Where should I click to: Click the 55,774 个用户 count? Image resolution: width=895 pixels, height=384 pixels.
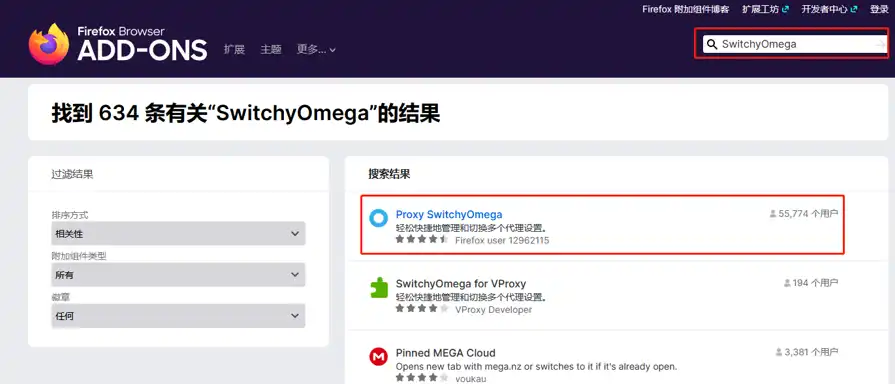pyautogui.click(x=808, y=214)
